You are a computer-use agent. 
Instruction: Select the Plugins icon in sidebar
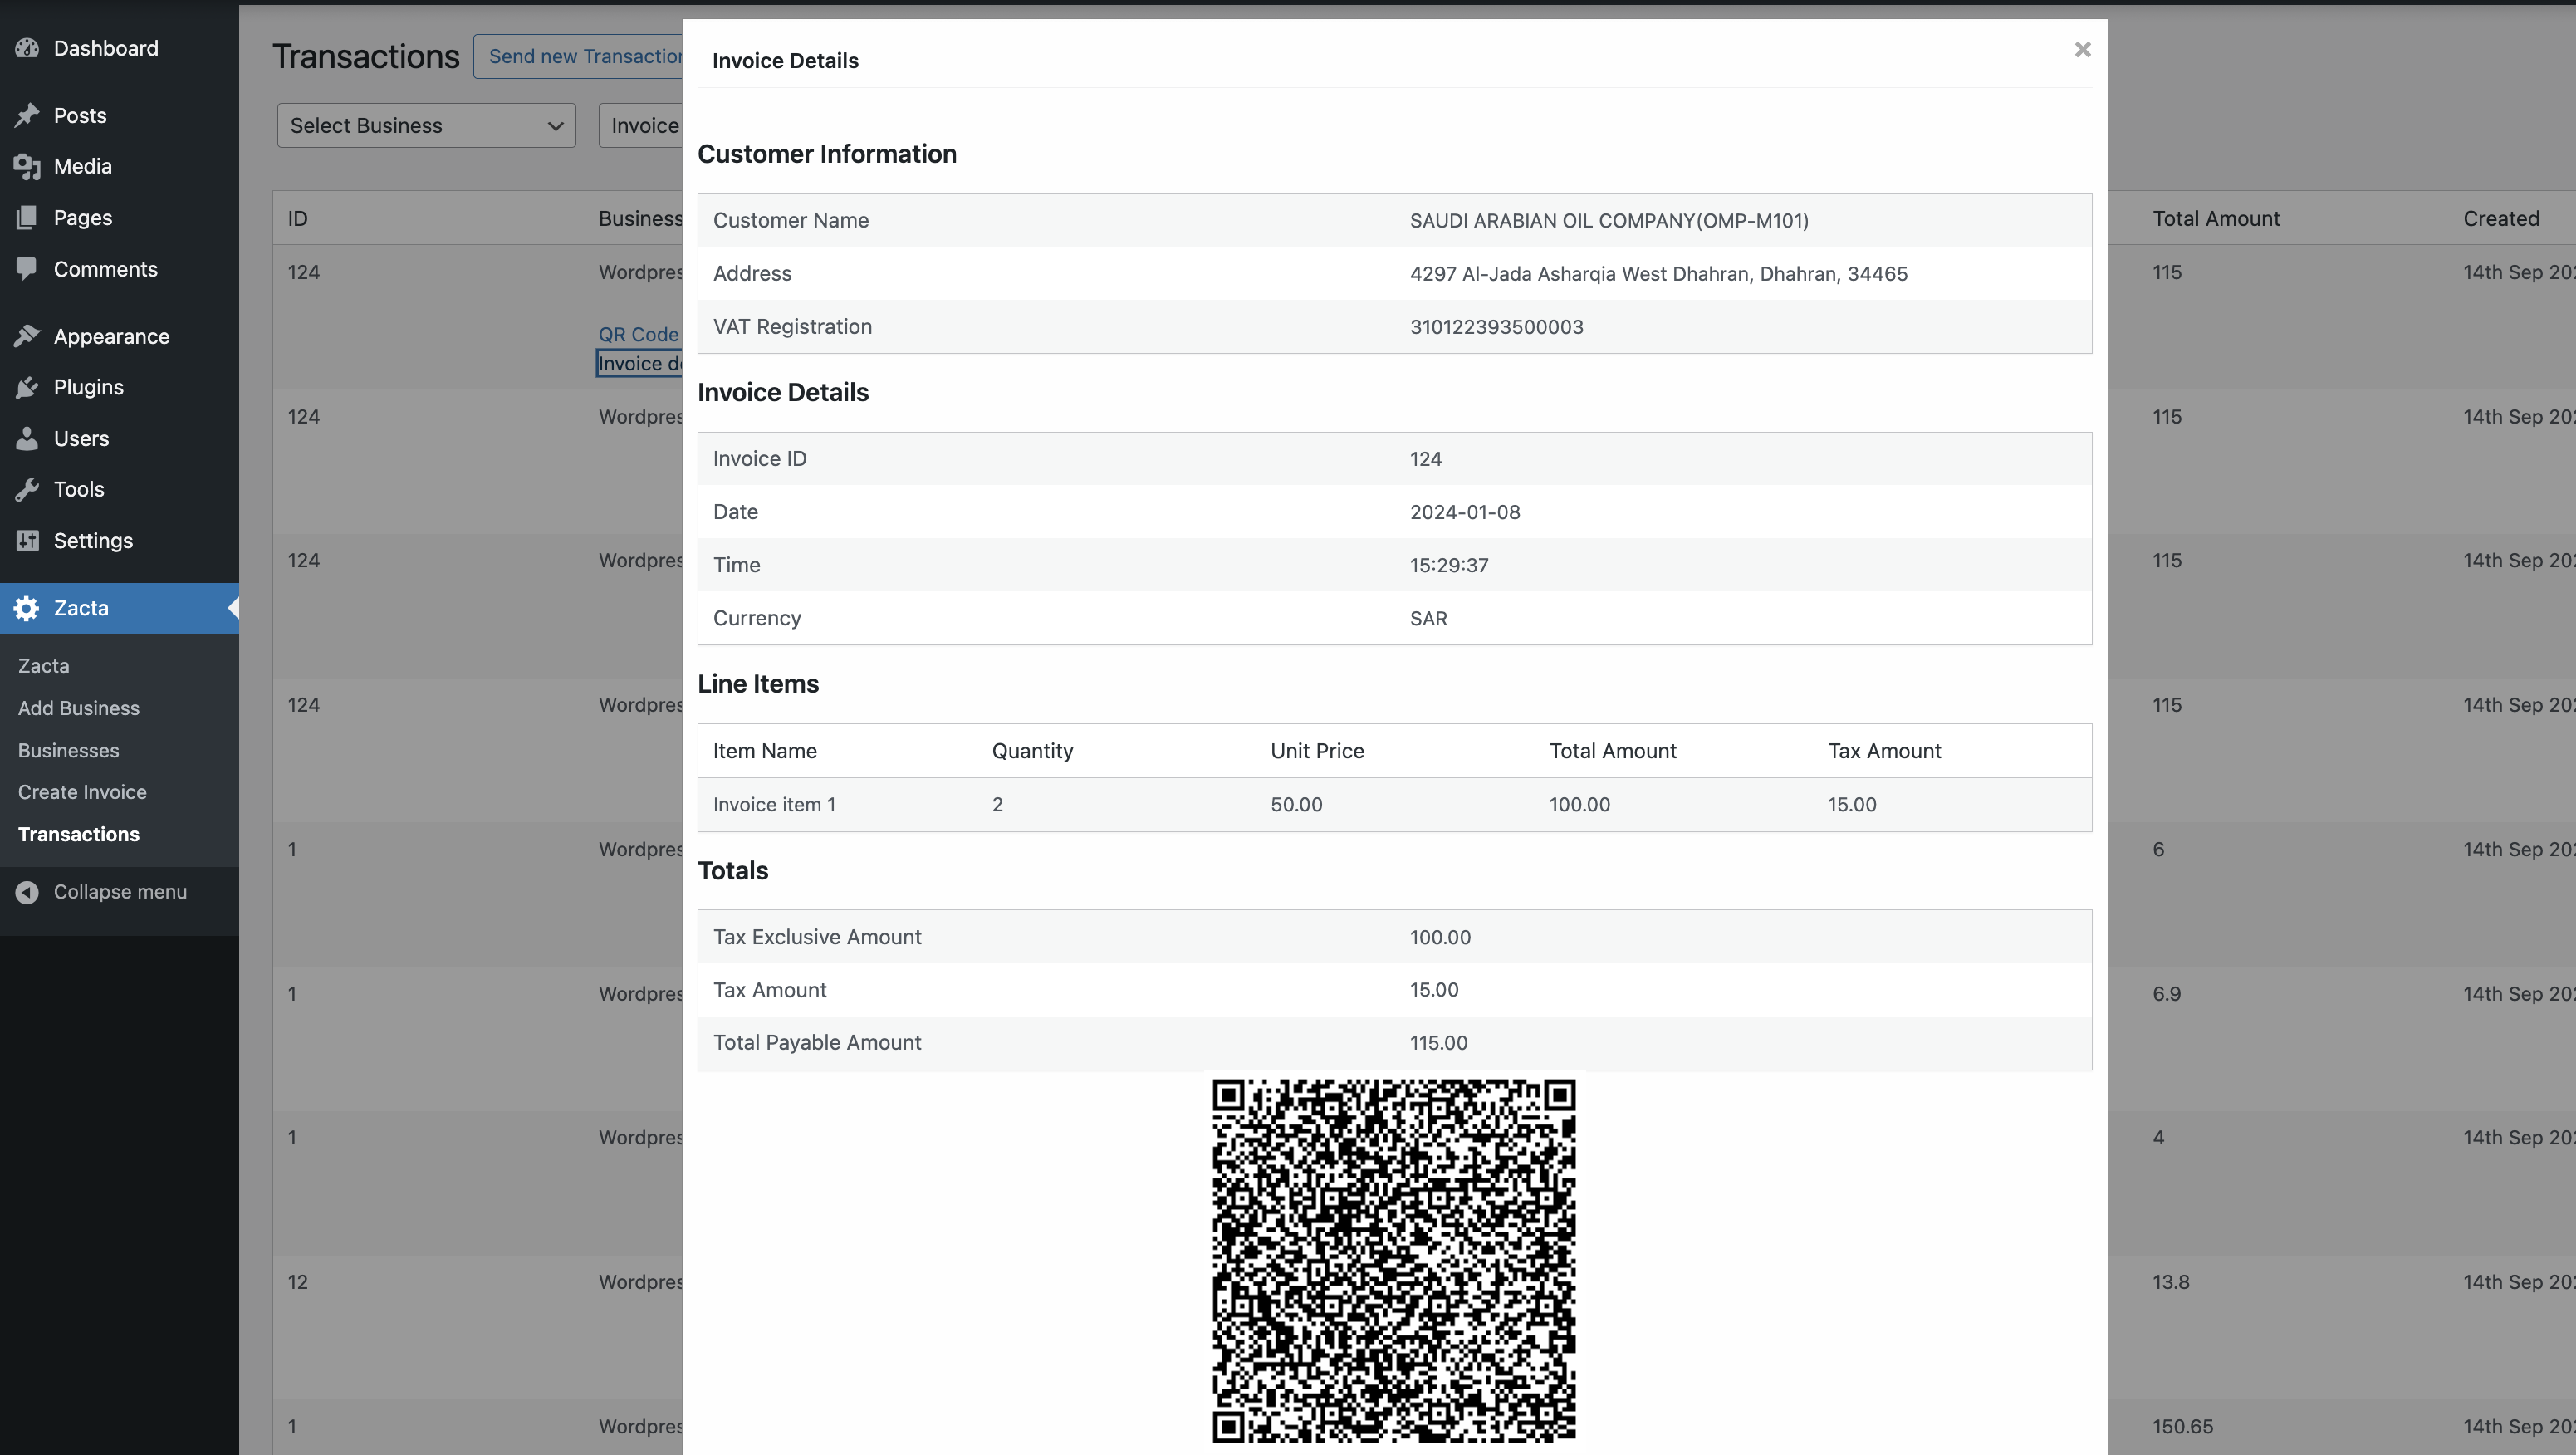pyautogui.click(x=27, y=386)
